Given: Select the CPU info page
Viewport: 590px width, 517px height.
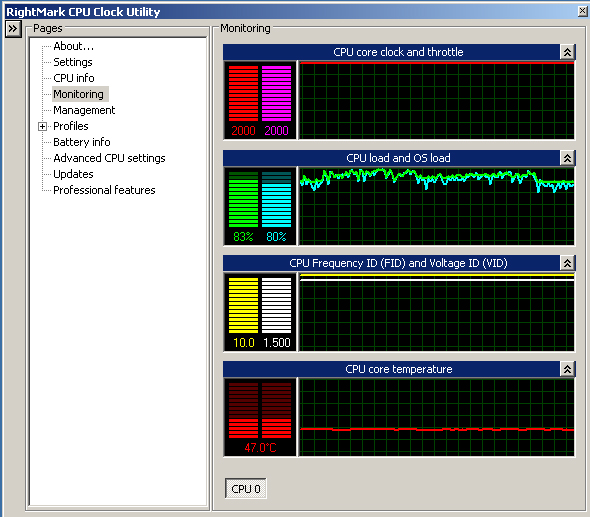Looking at the screenshot, I should [x=74, y=78].
